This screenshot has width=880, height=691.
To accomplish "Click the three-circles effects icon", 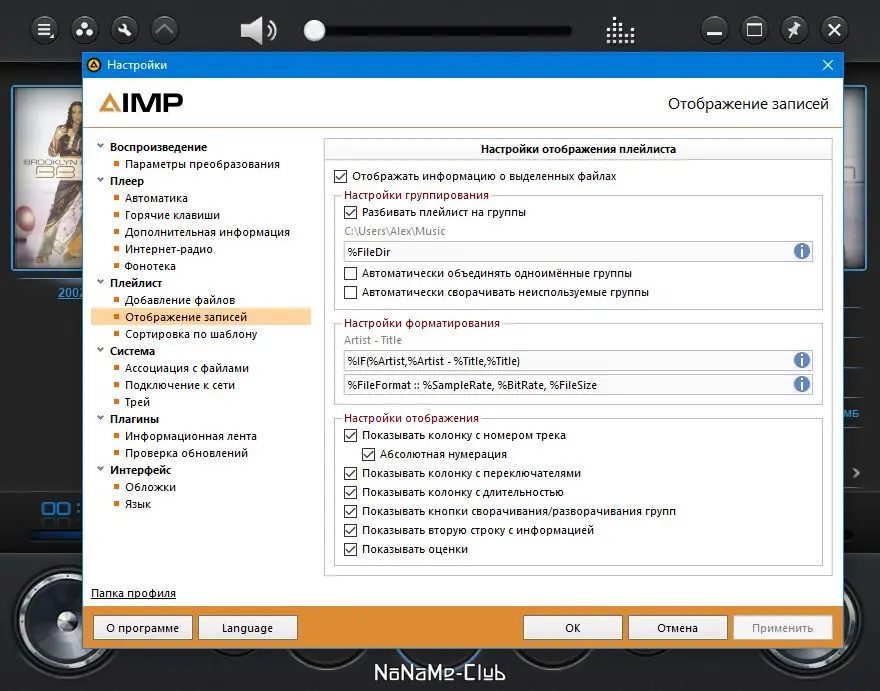I will 85,29.
